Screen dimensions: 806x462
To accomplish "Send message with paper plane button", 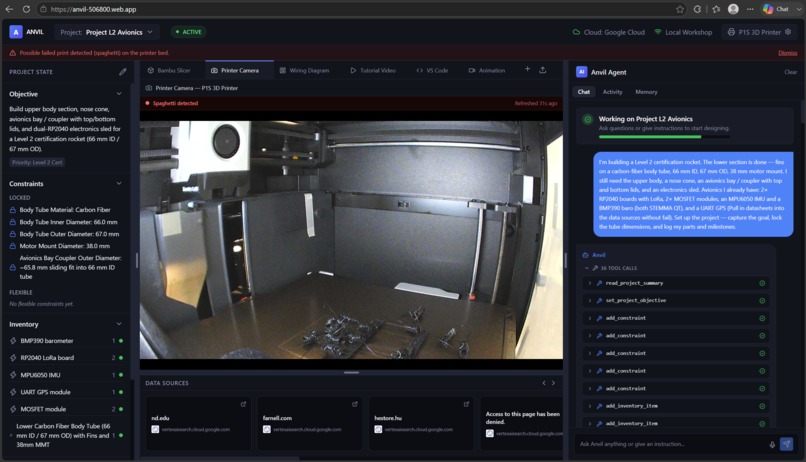I will [786, 444].
